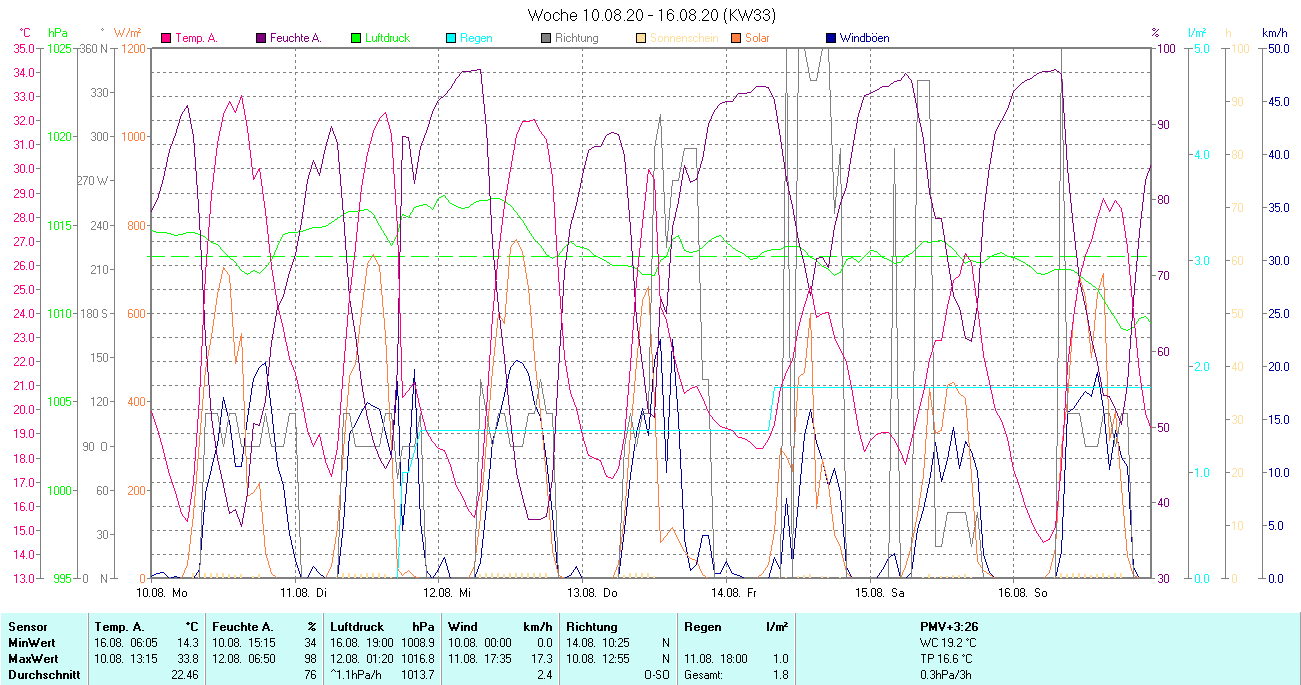Click the 'l/m²' axis unit label
1301x685 pixels.
pyautogui.click(x=1197, y=33)
